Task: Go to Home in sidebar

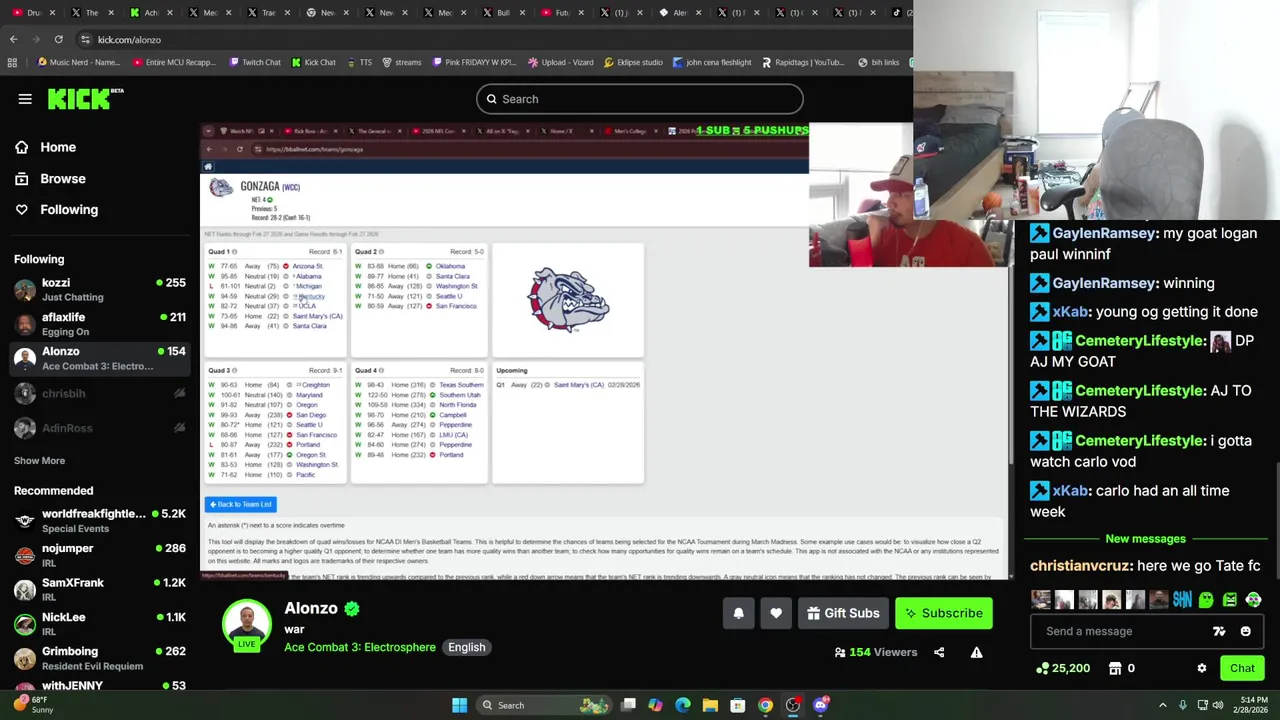Action: (58, 147)
